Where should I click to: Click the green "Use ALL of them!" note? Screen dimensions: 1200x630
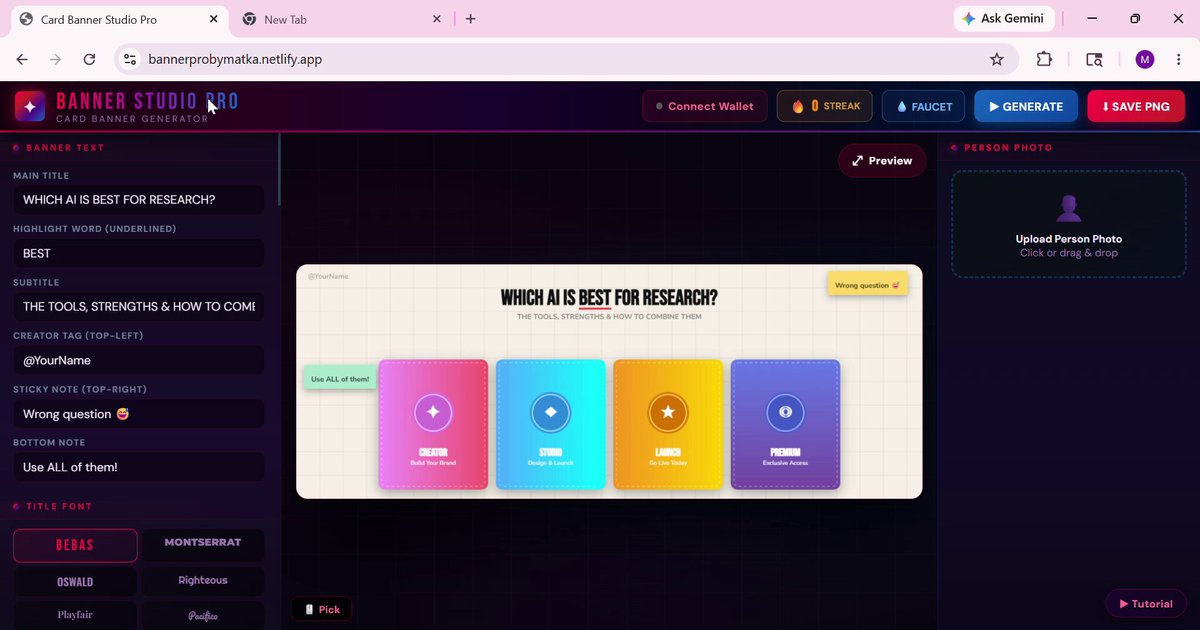click(340, 379)
